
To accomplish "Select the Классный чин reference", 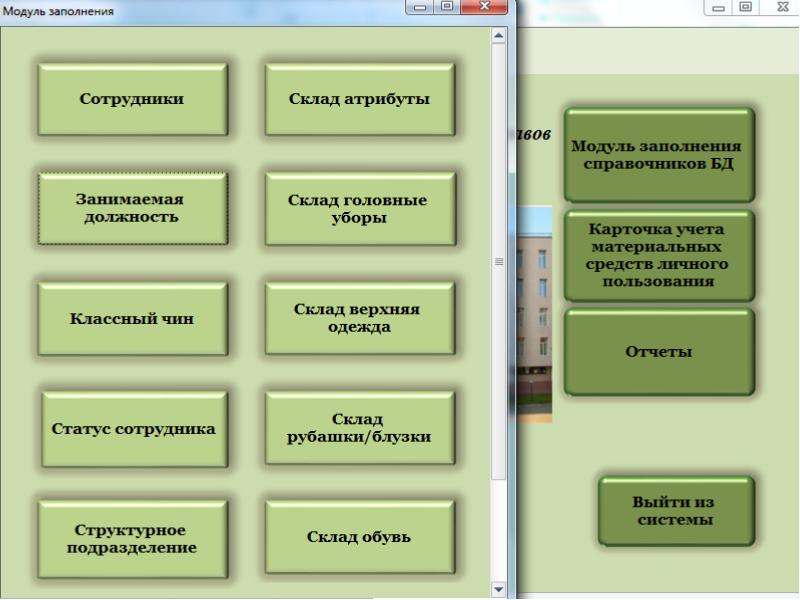I will click(x=132, y=318).
